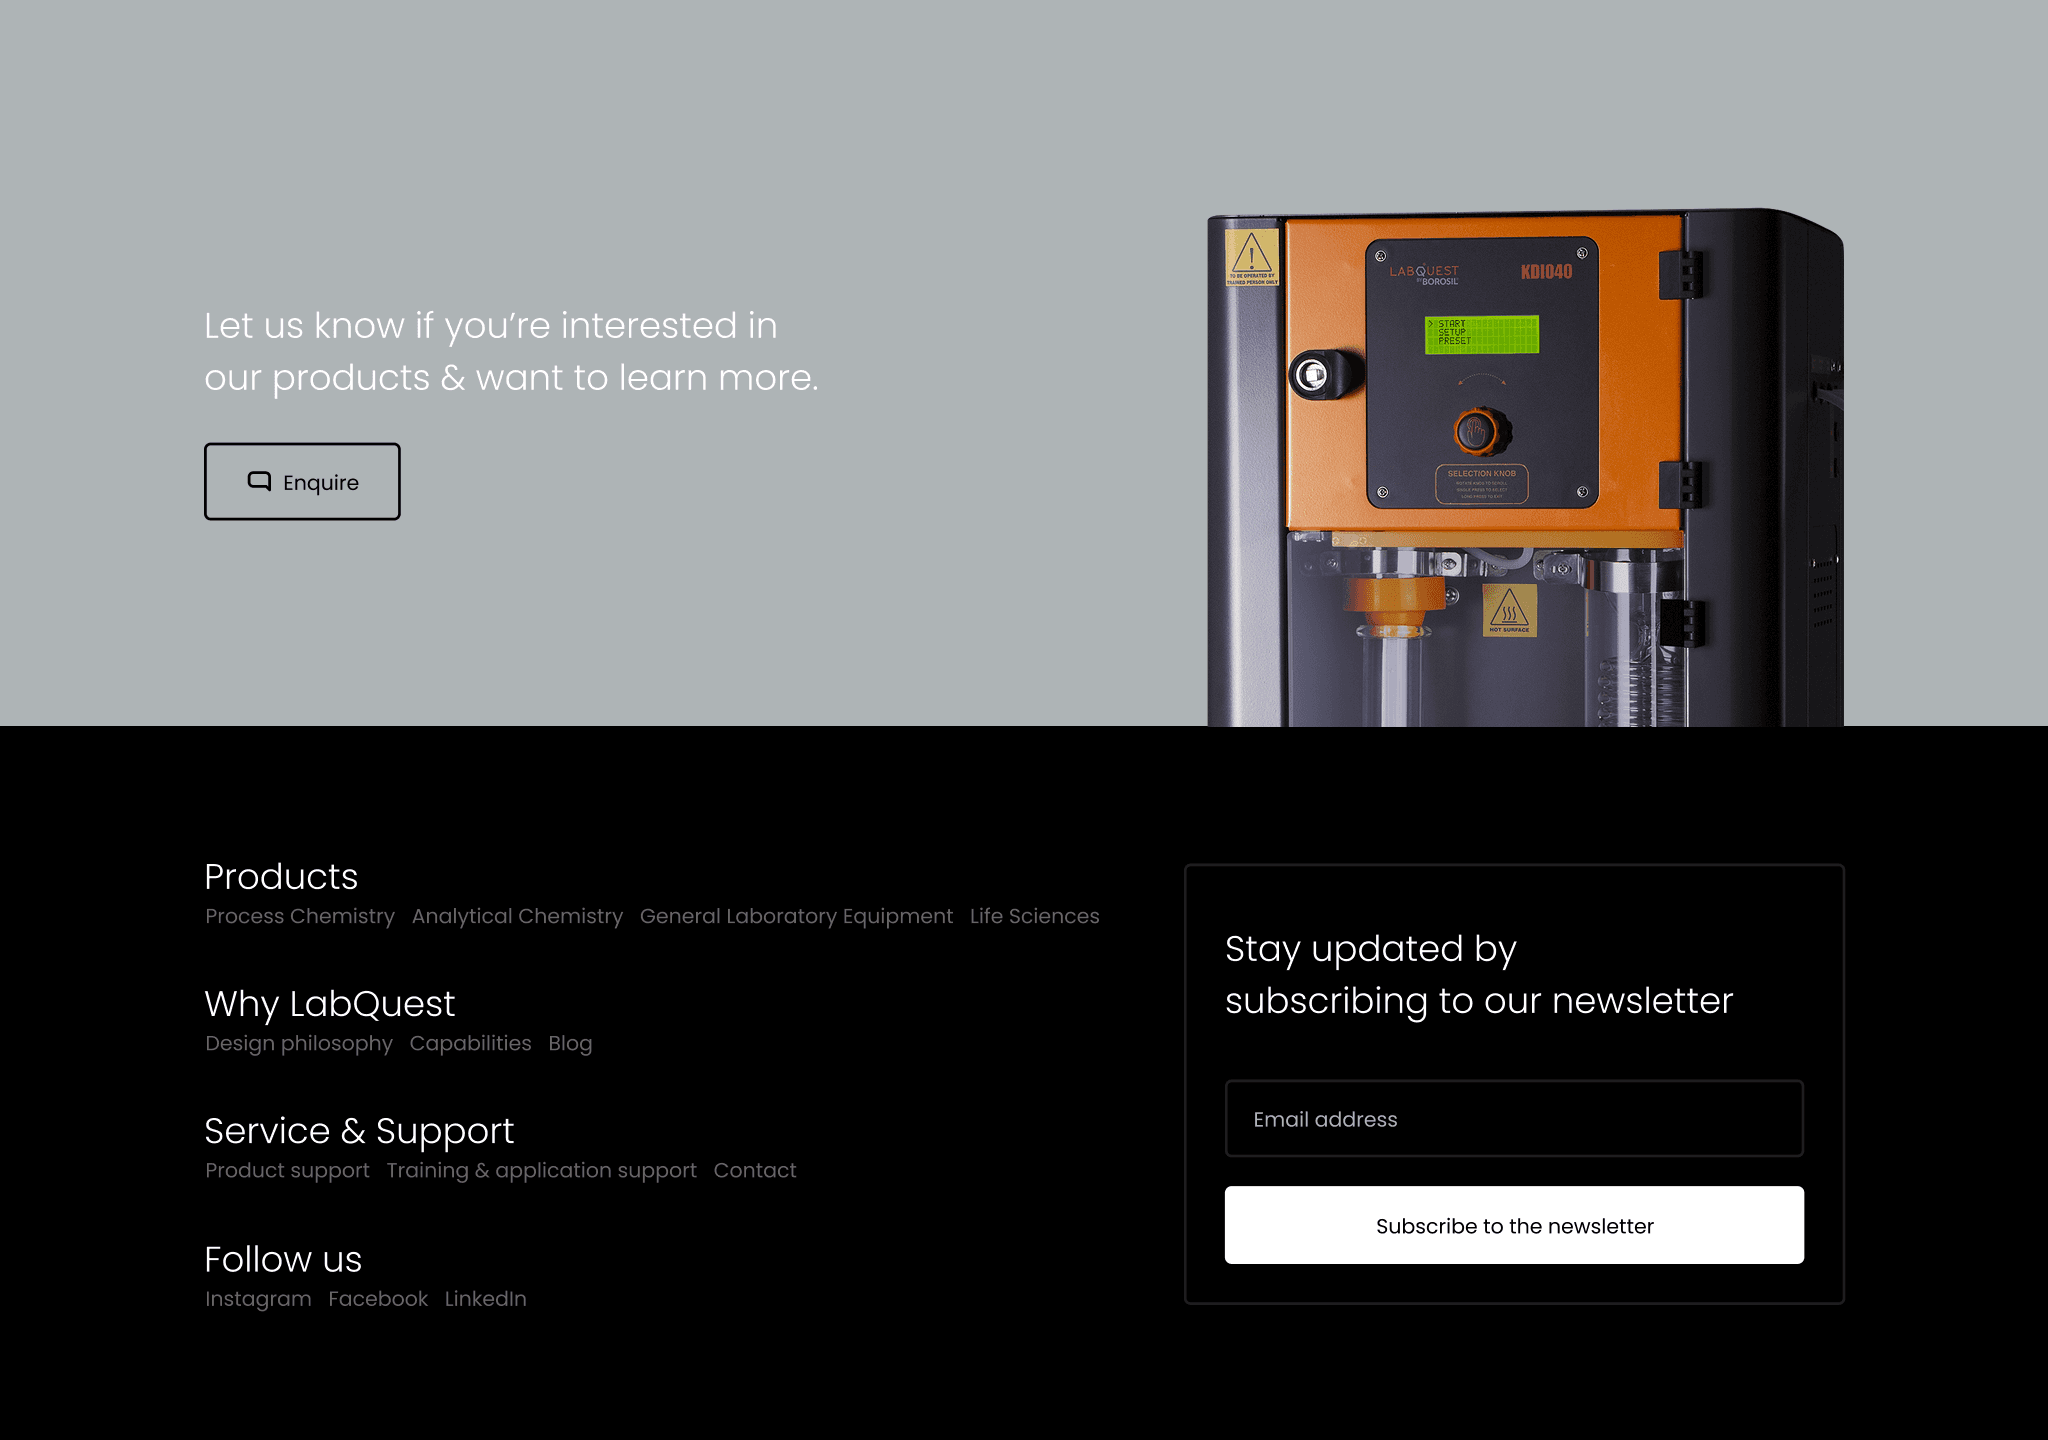Open Training & application support link
This screenshot has width=2048, height=1440.
click(x=541, y=1170)
